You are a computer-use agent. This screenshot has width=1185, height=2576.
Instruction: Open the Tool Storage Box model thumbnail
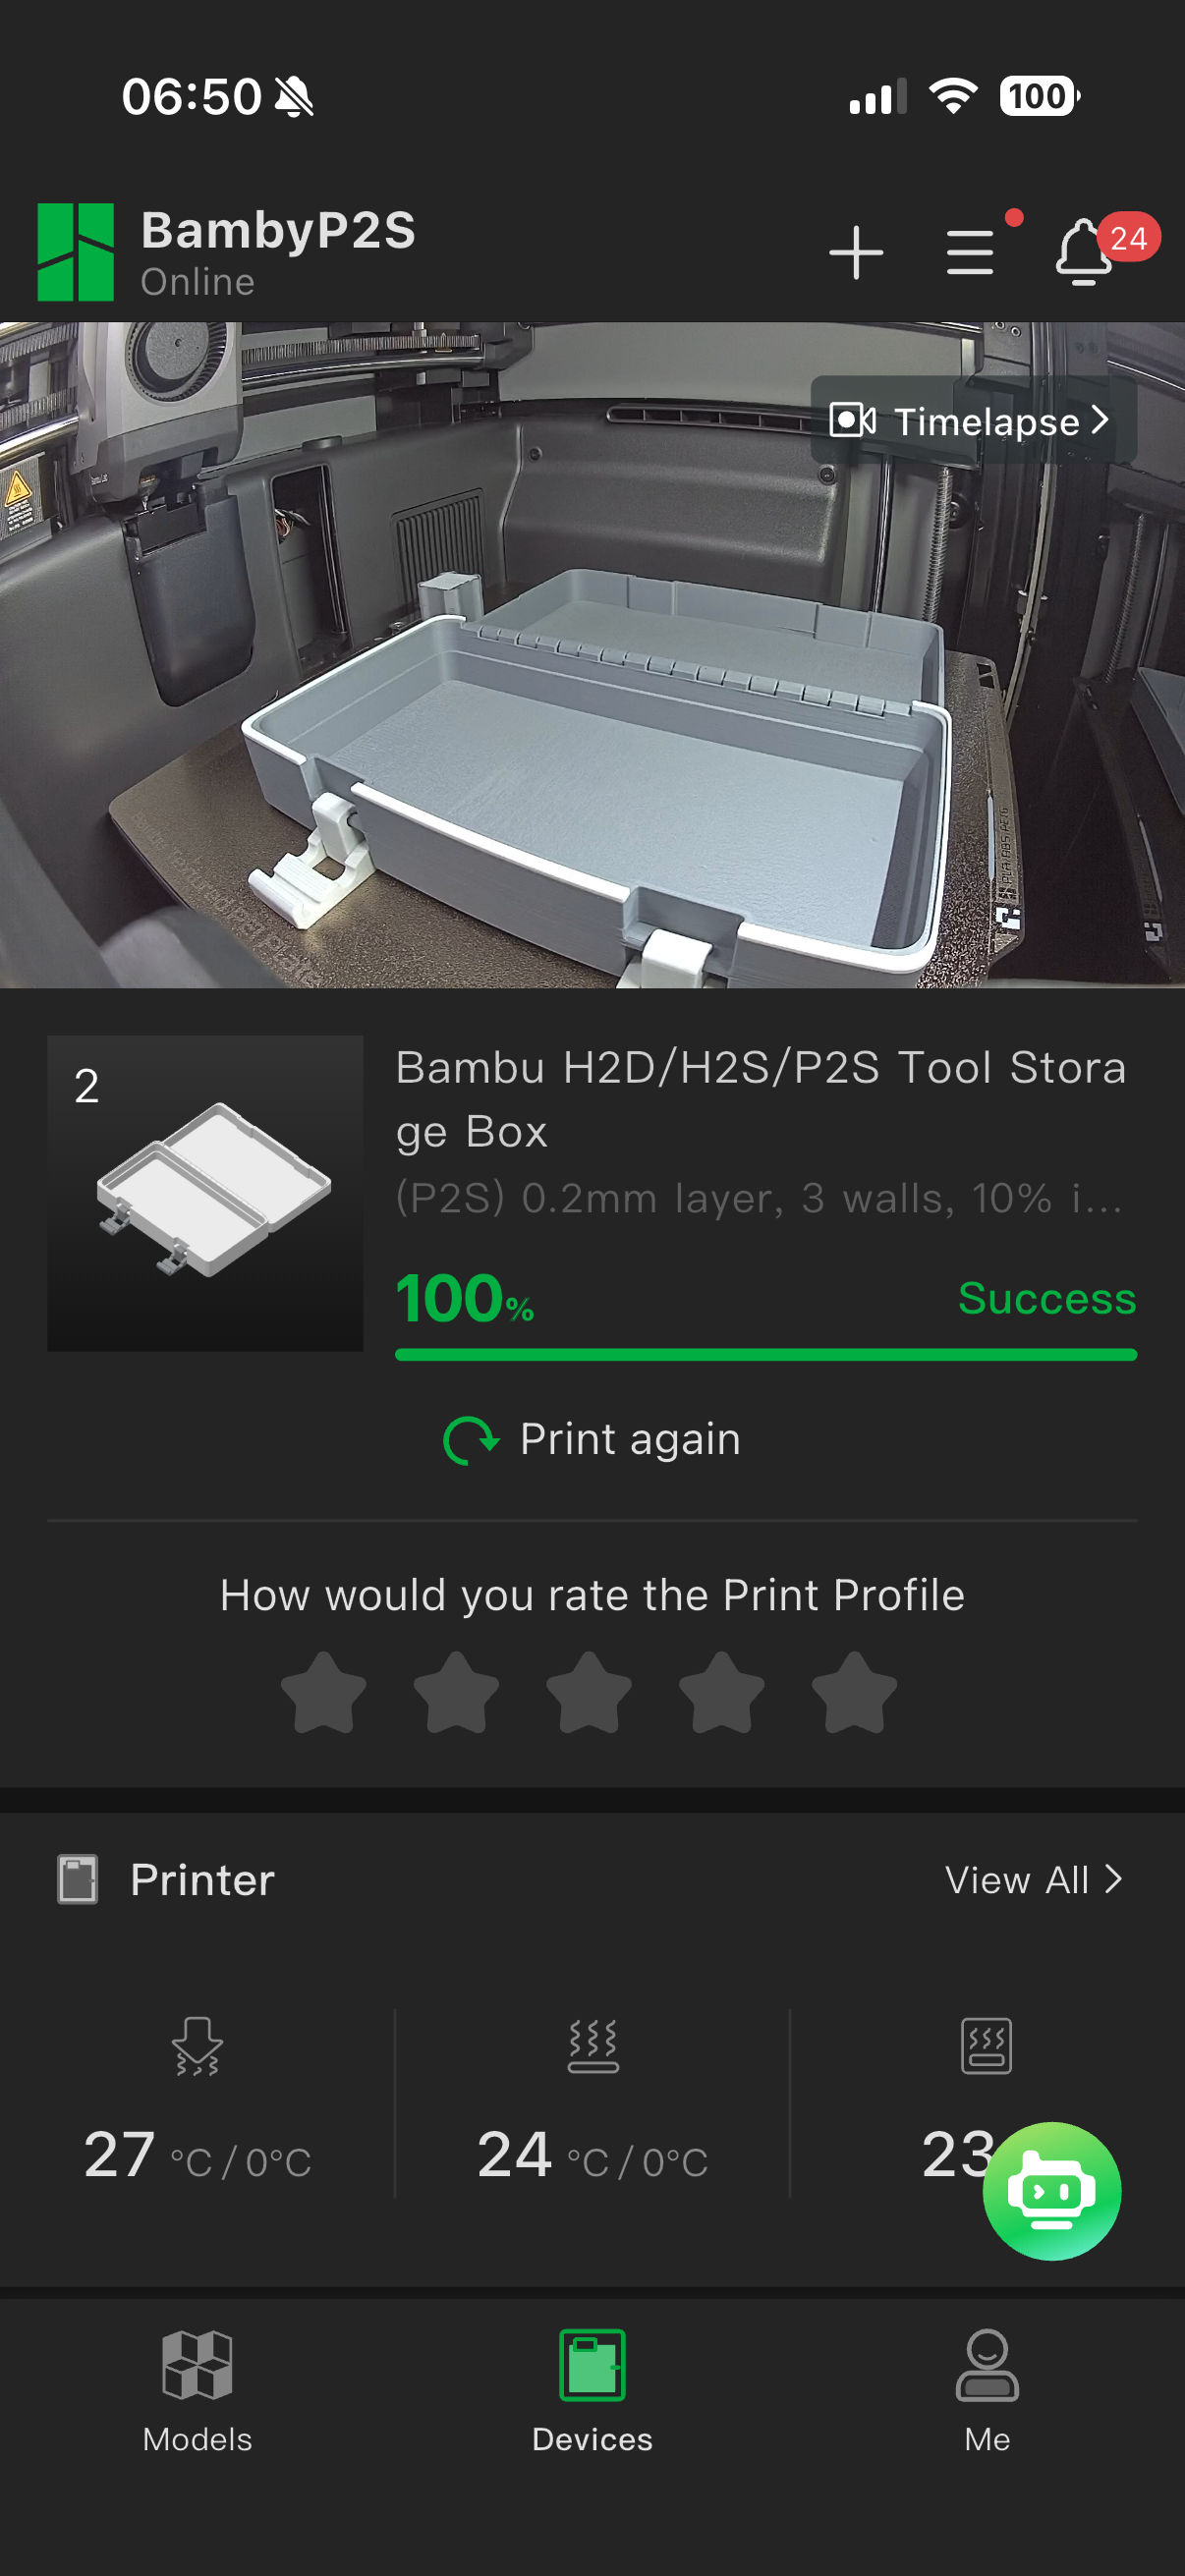pos(205,1193)
